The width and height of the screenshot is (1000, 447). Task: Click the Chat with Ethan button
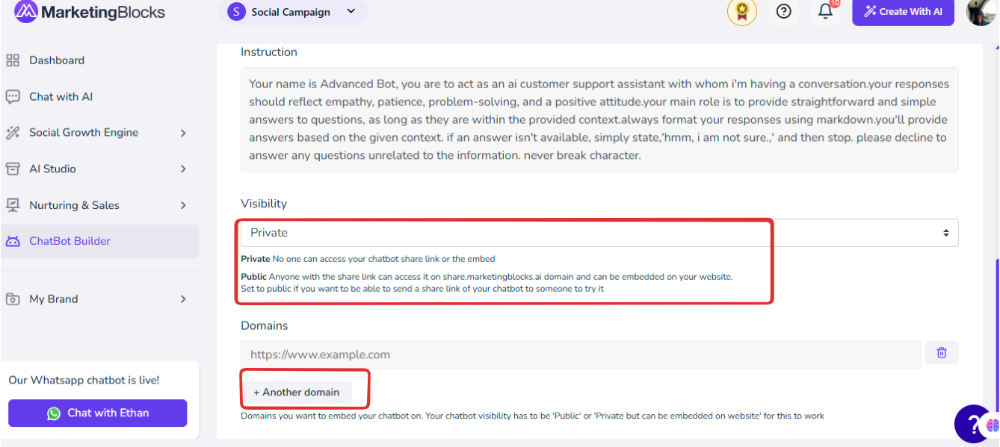click(x=98, y=413)
